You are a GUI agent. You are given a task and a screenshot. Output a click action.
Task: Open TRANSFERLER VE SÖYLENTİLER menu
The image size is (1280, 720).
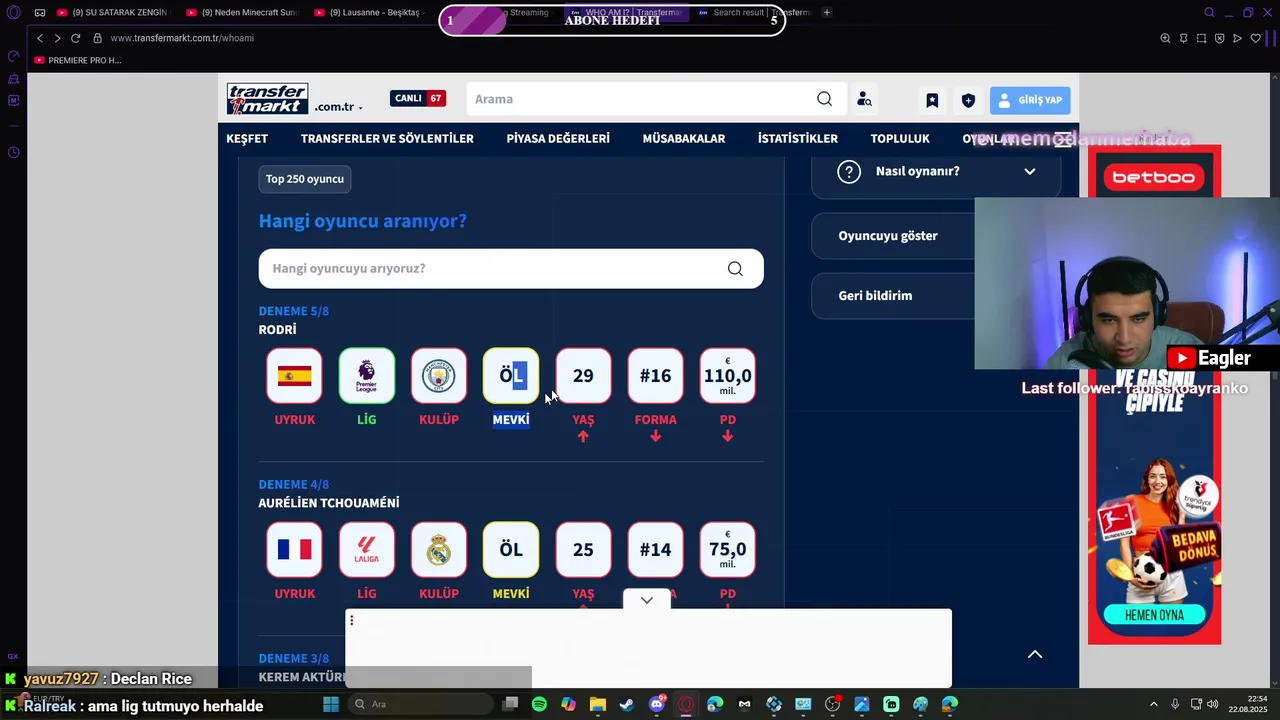[x=387, y=139]
